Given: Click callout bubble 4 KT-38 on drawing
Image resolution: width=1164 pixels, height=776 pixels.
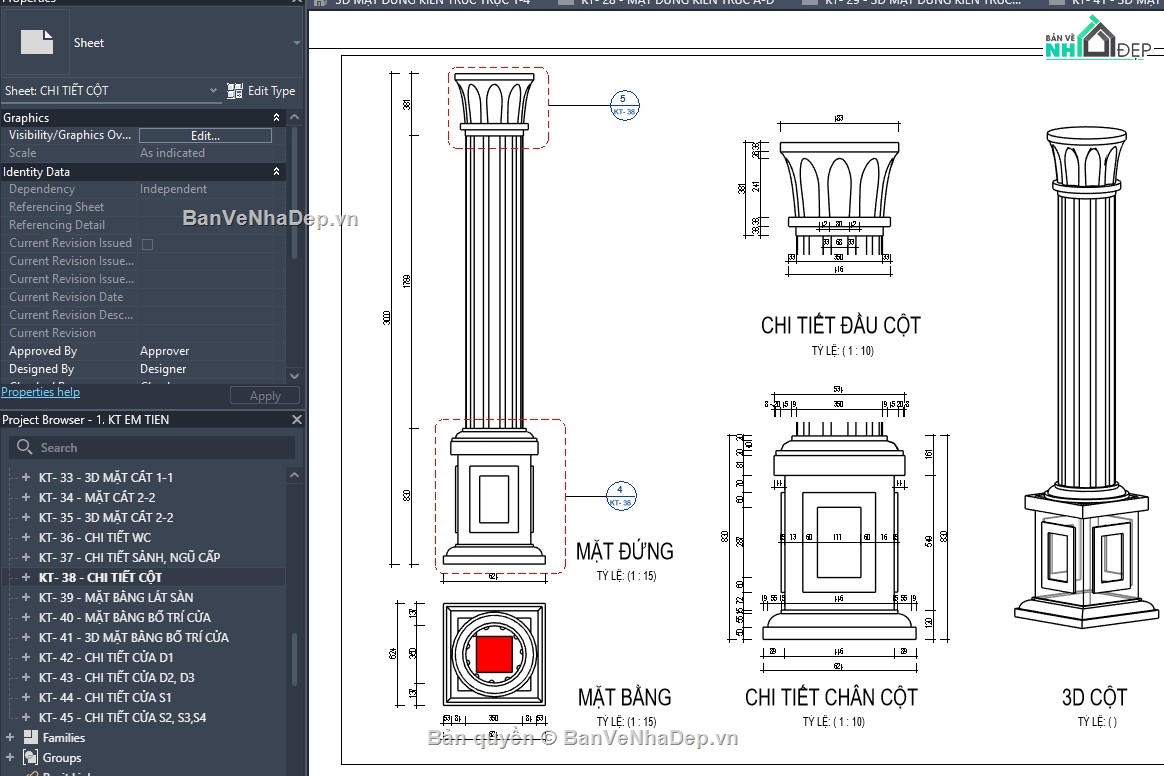Looking at the screenshot, I should 621,495.
